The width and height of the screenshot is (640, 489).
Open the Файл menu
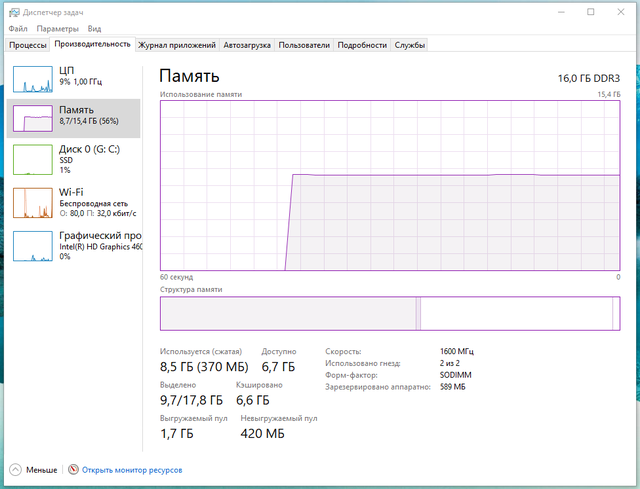click(x=18, y=30)
